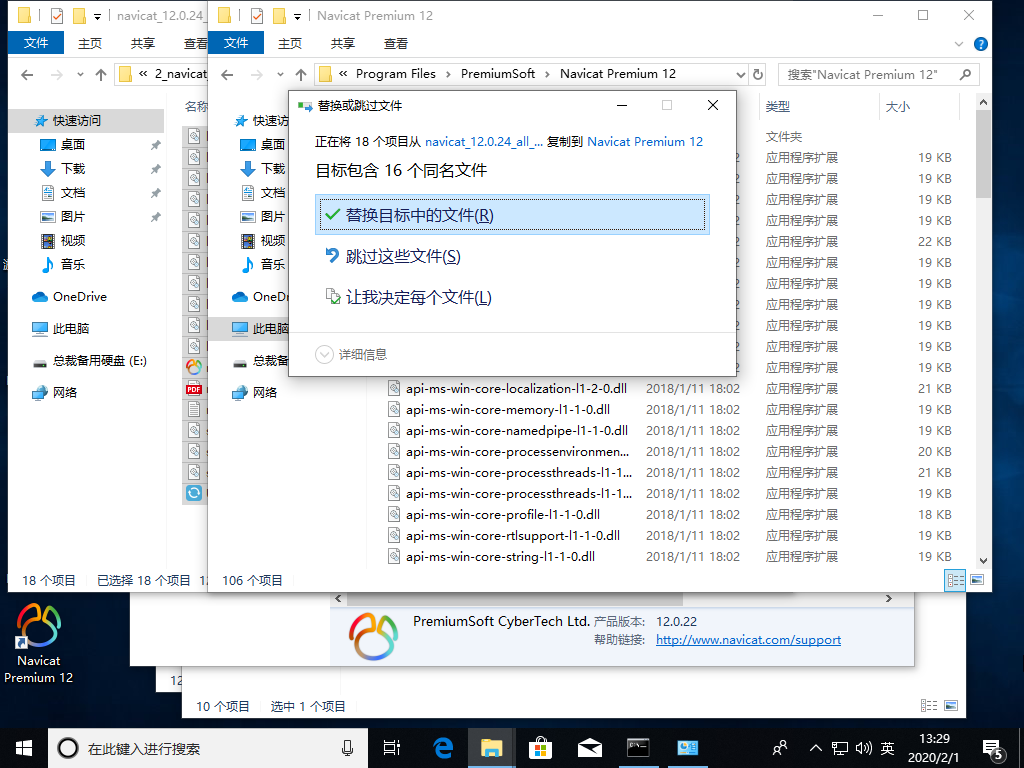
Task: Open Task View on taskbar
Action: pyautogui.click(x=392, y=748)
